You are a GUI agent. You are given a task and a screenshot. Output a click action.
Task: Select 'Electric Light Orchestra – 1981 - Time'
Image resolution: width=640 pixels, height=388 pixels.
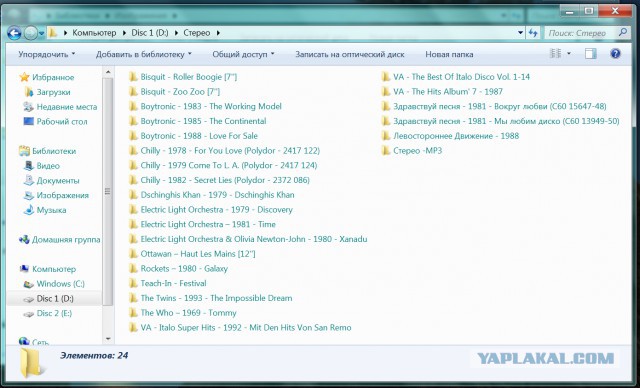coord(202,224)
